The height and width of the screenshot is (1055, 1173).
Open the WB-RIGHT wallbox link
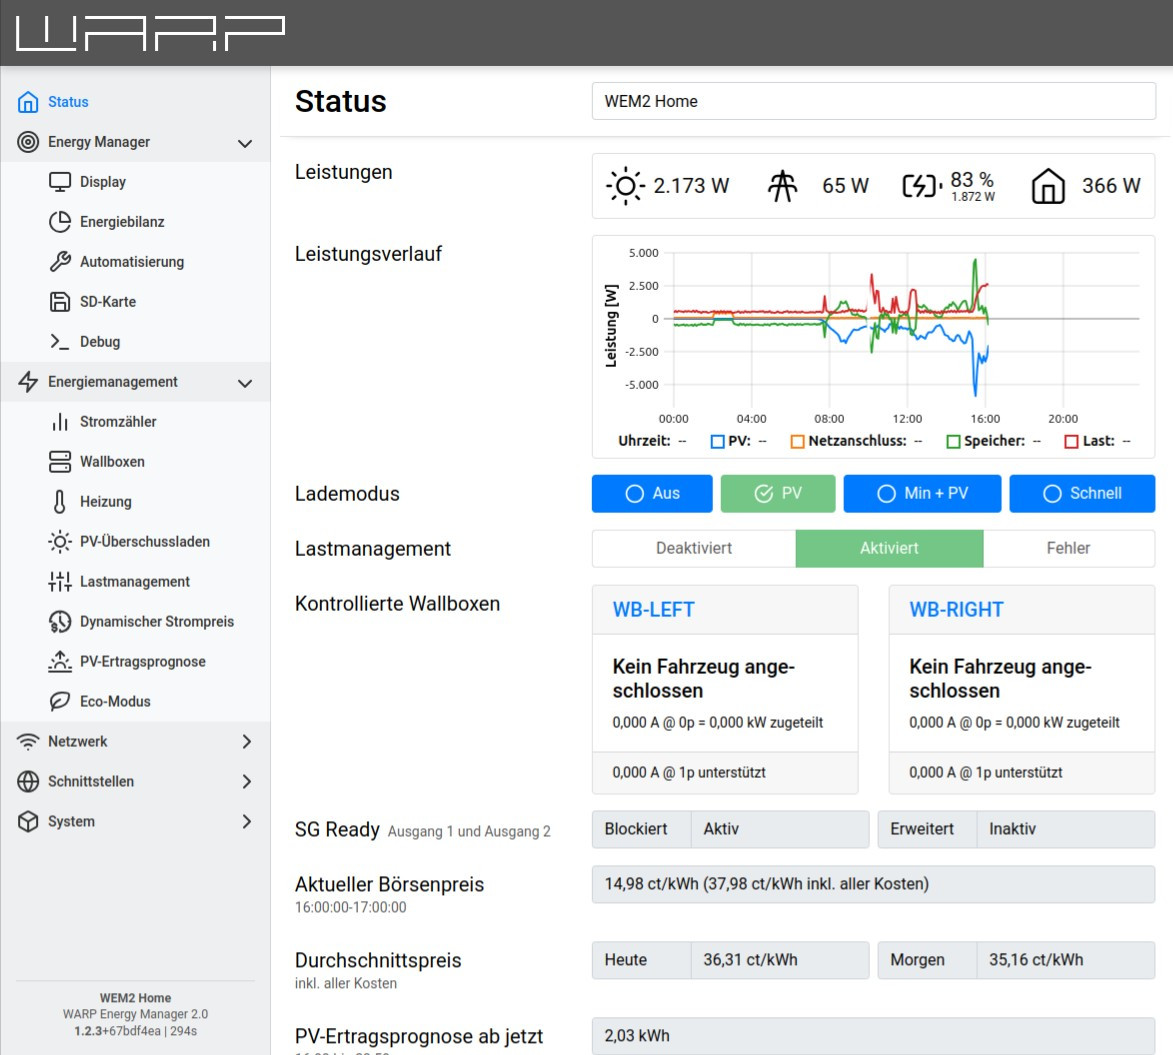pyautogui.click(x=956, y=610)
